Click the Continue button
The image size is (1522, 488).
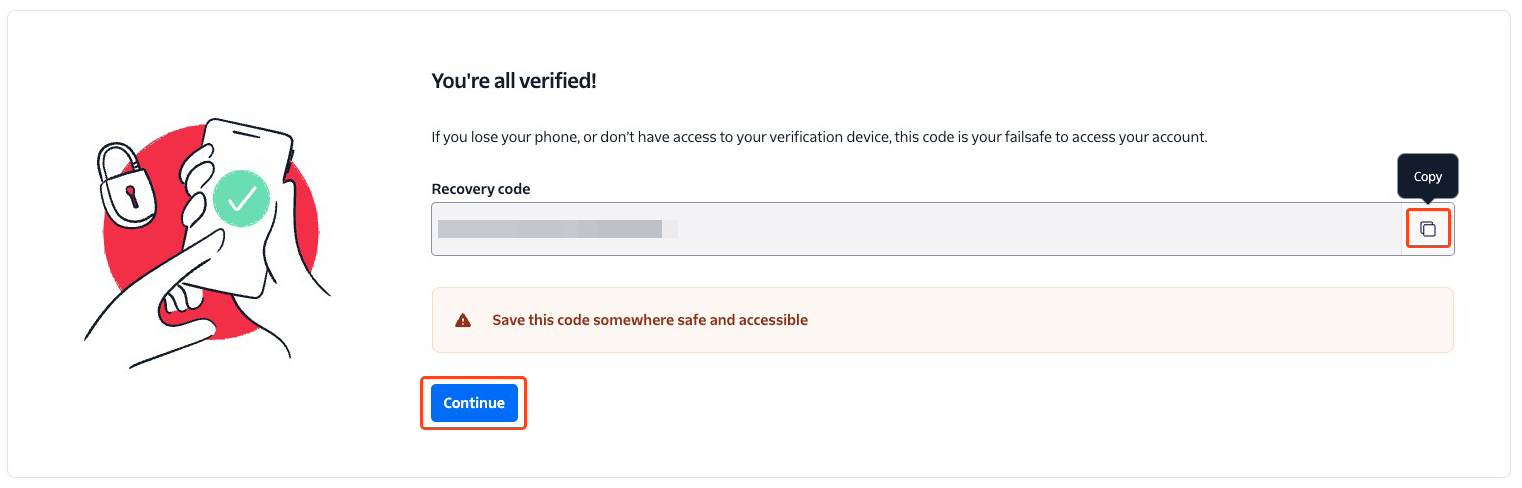point(474,403)
